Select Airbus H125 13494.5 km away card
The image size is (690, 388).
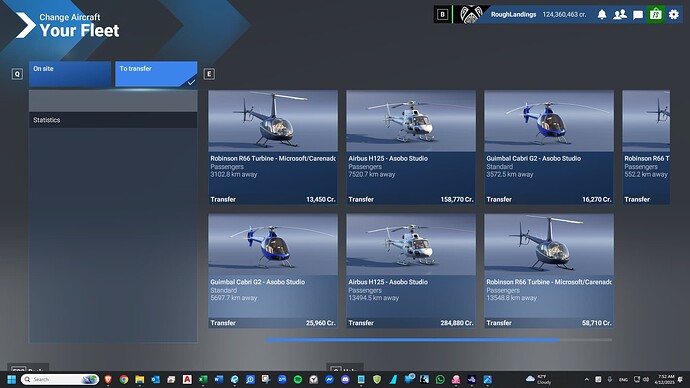click(411, 271)
